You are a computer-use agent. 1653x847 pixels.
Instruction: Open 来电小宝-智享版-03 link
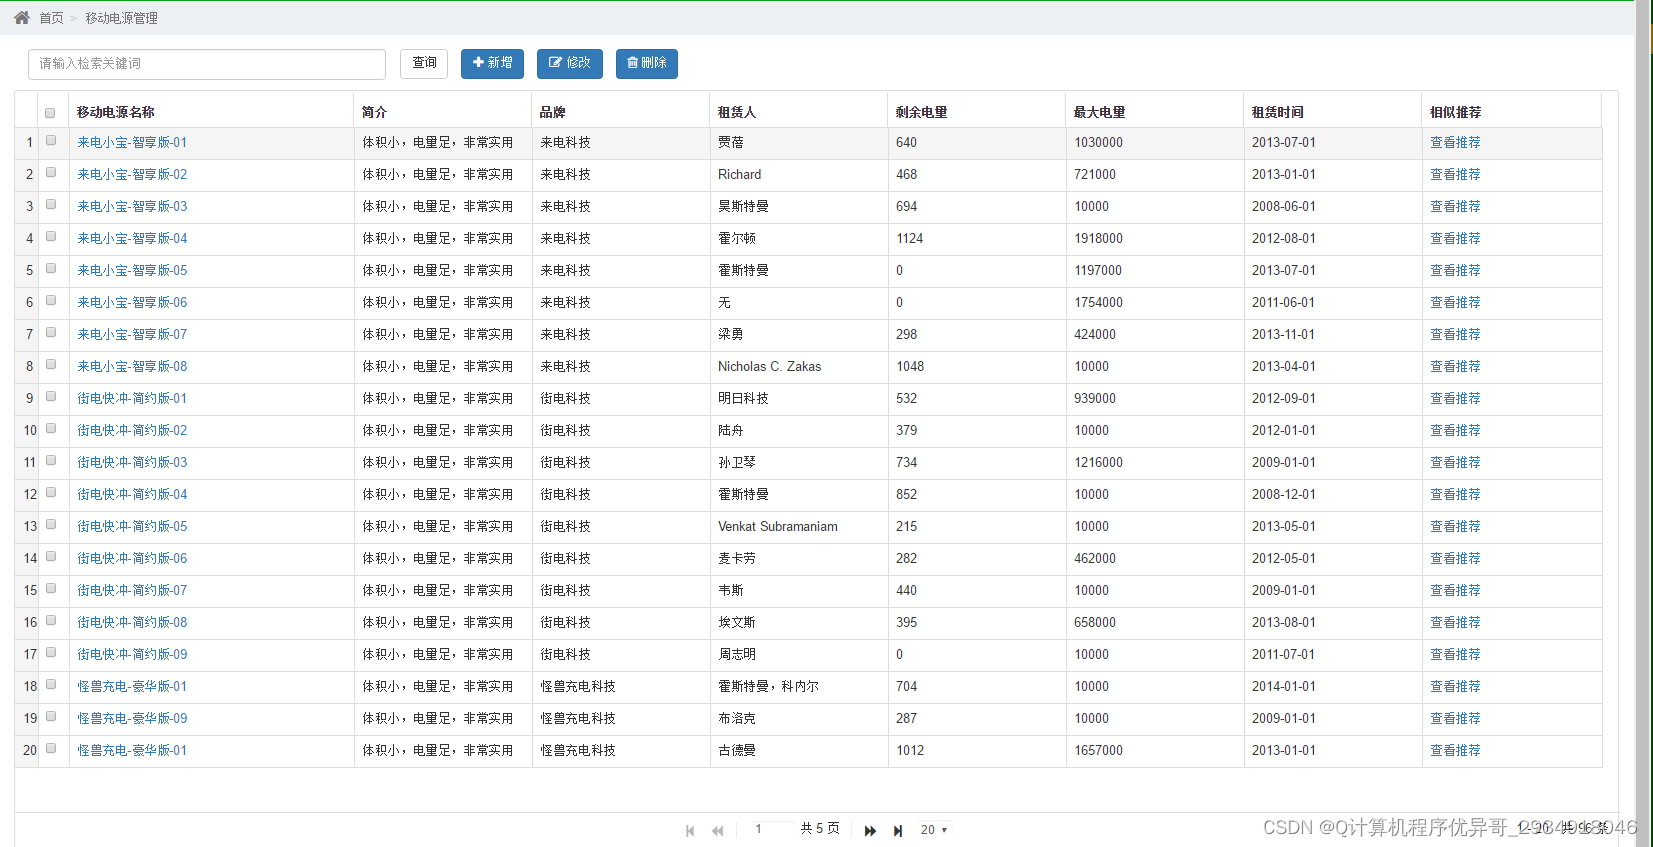pos(132,206)
